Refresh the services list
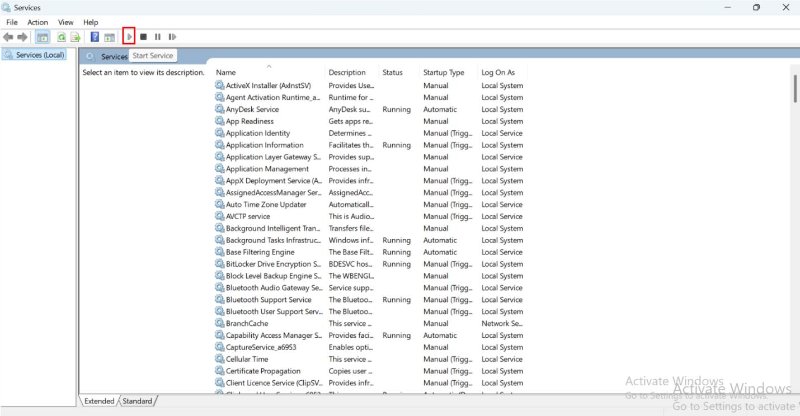 coord(61,37)
